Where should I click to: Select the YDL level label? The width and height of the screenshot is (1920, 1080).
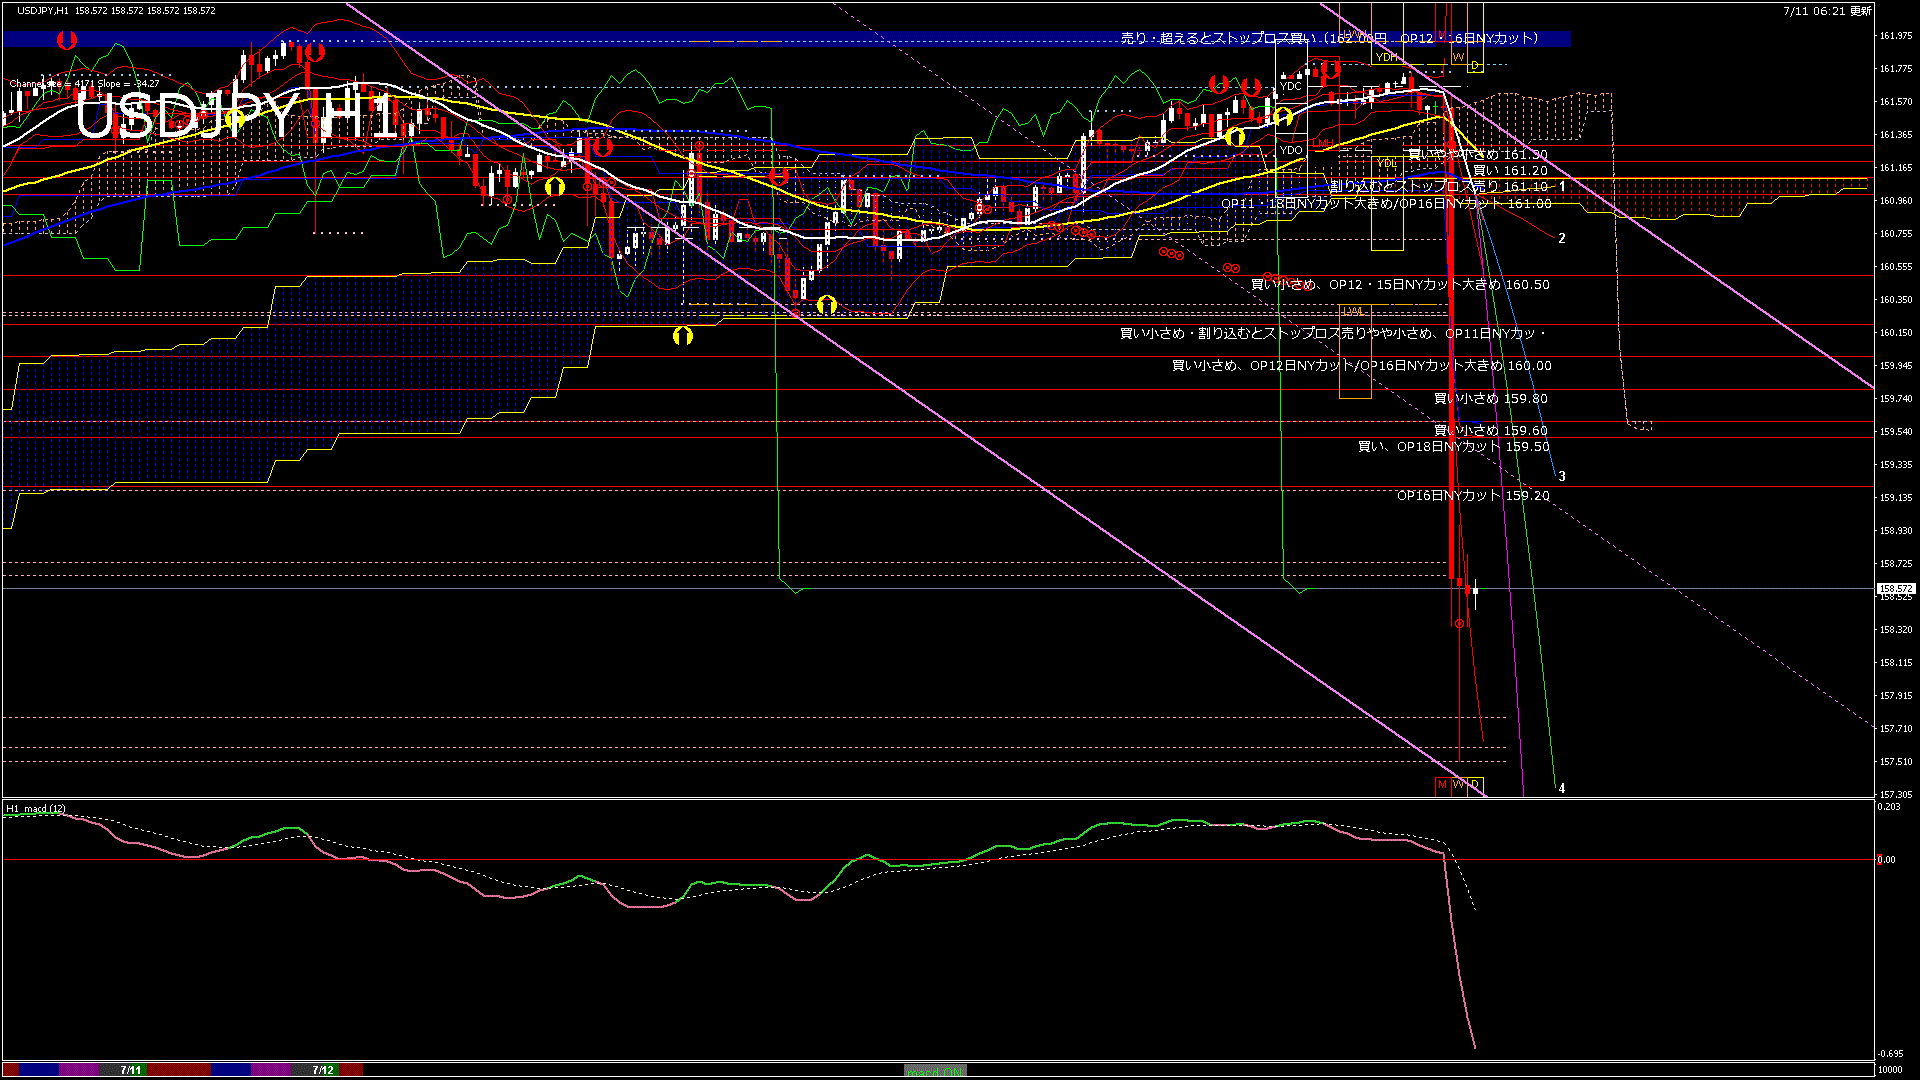tap(1386, 163)
